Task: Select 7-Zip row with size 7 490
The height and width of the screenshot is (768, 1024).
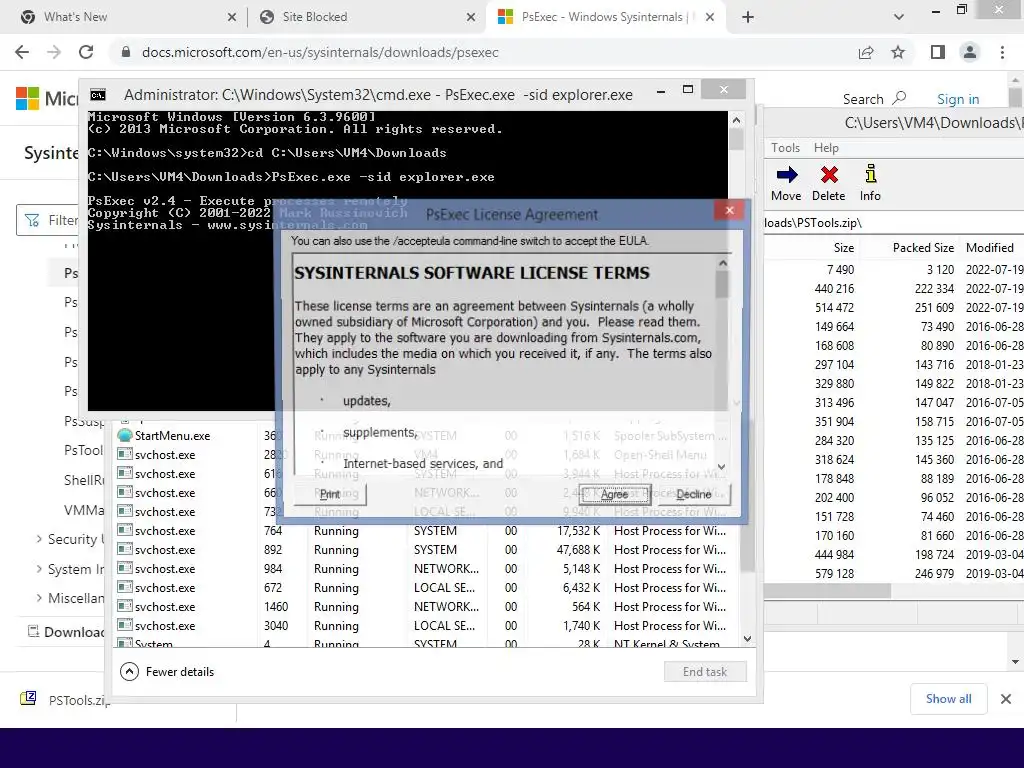Action: coord(895,270)
